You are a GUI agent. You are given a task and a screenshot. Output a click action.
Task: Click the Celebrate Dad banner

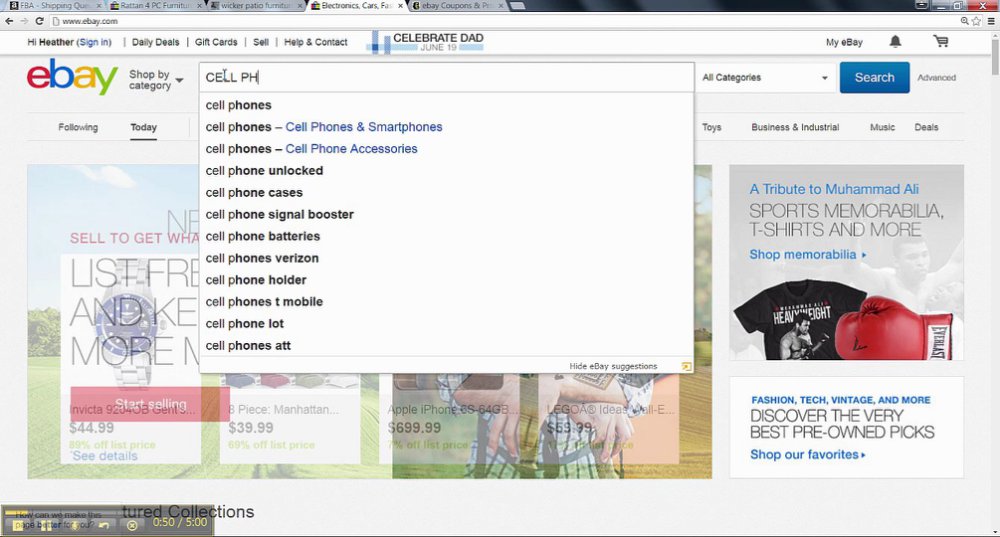coord(425,42)
